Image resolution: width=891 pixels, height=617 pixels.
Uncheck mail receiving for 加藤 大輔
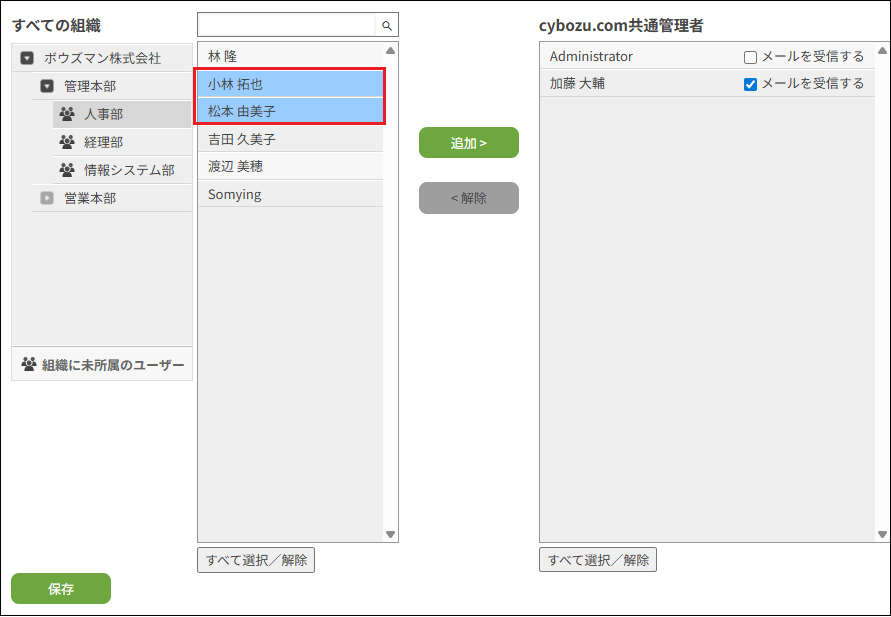(751, 85)
